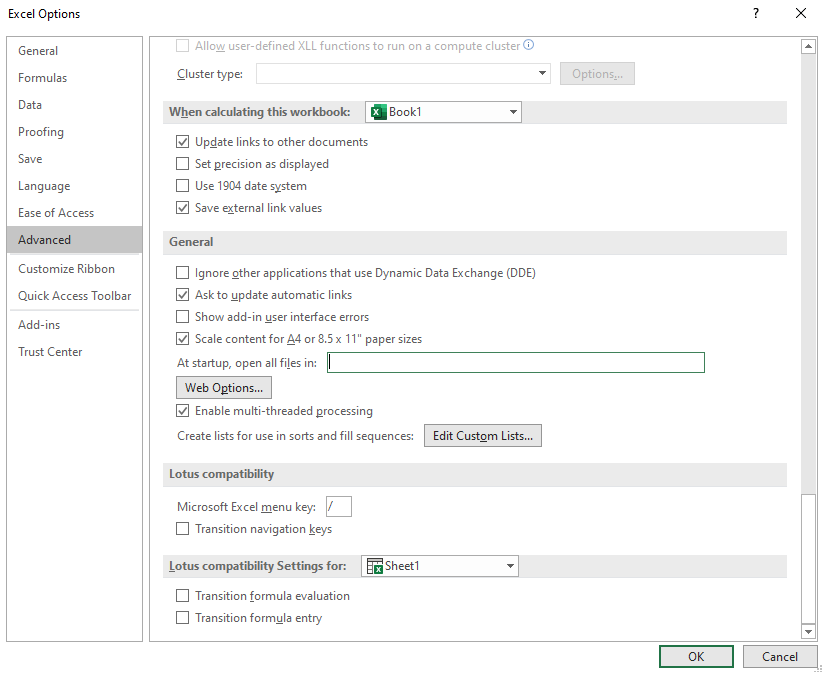Open the Trust Center category

(x=74, y=352)
